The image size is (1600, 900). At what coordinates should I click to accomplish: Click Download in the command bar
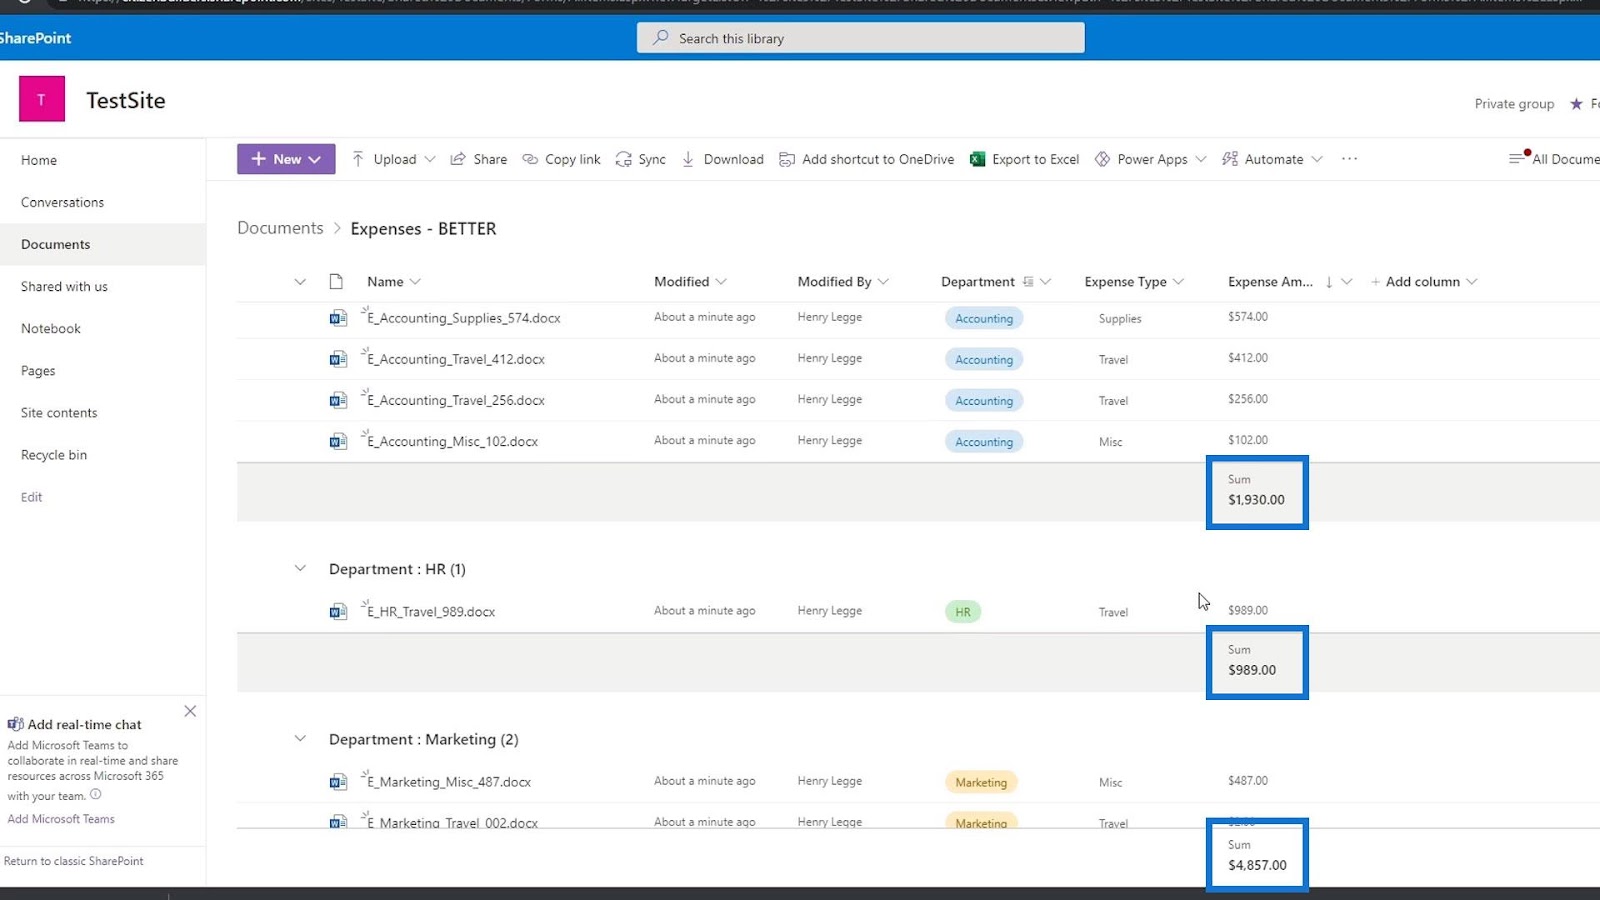(723, 159)
